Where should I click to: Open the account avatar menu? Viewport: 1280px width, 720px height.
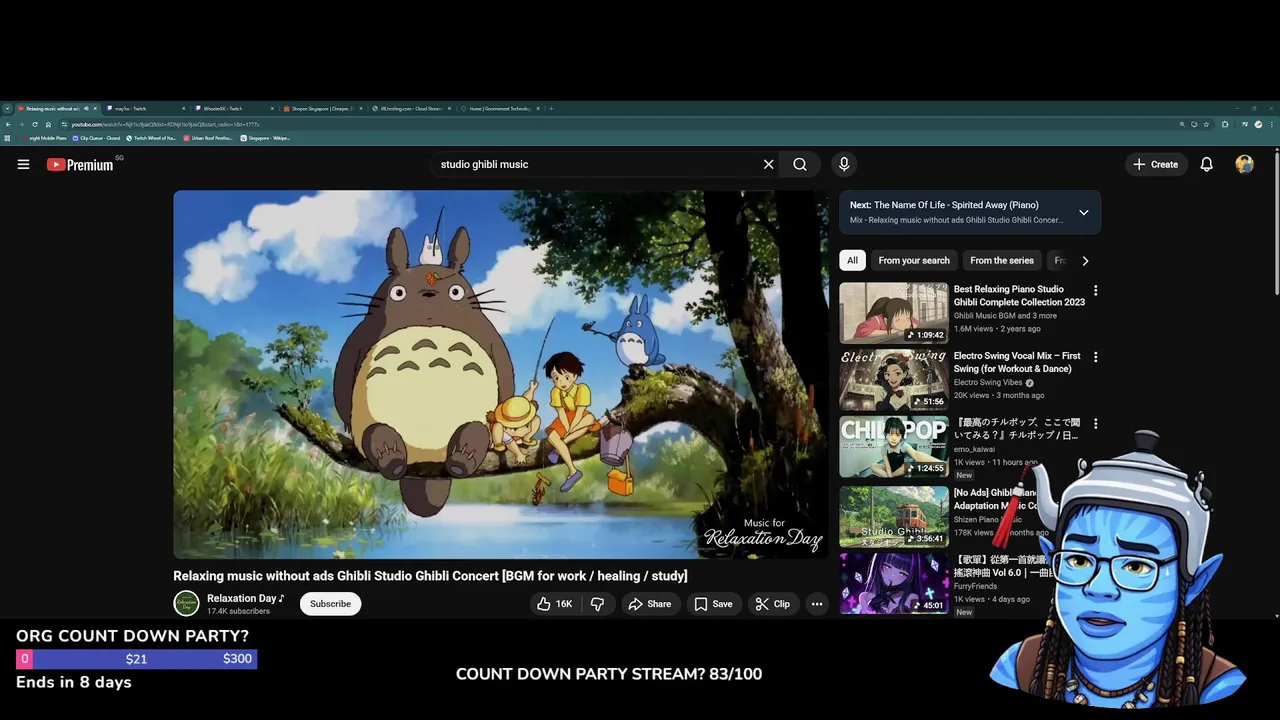(1244, 164)
